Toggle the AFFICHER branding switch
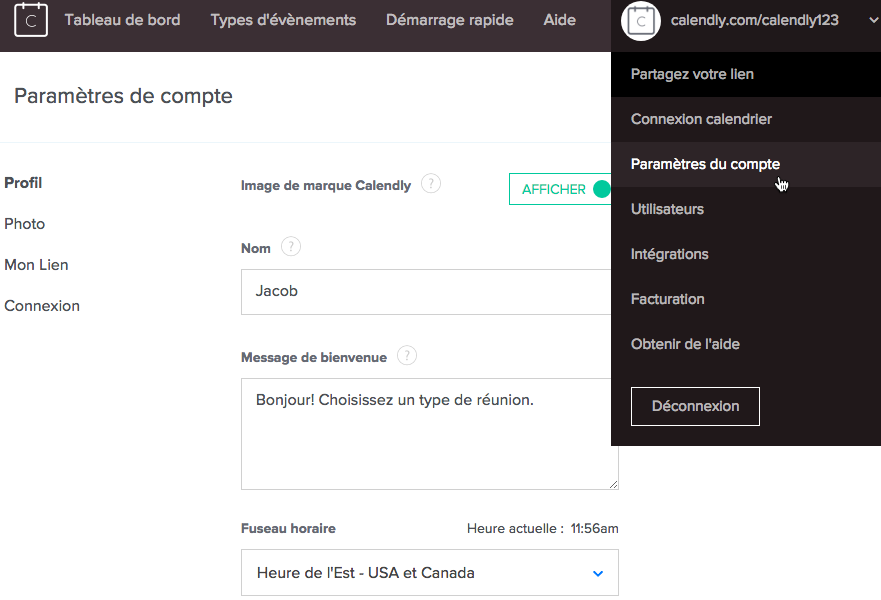The image size is (881, 600). [560, 189]
